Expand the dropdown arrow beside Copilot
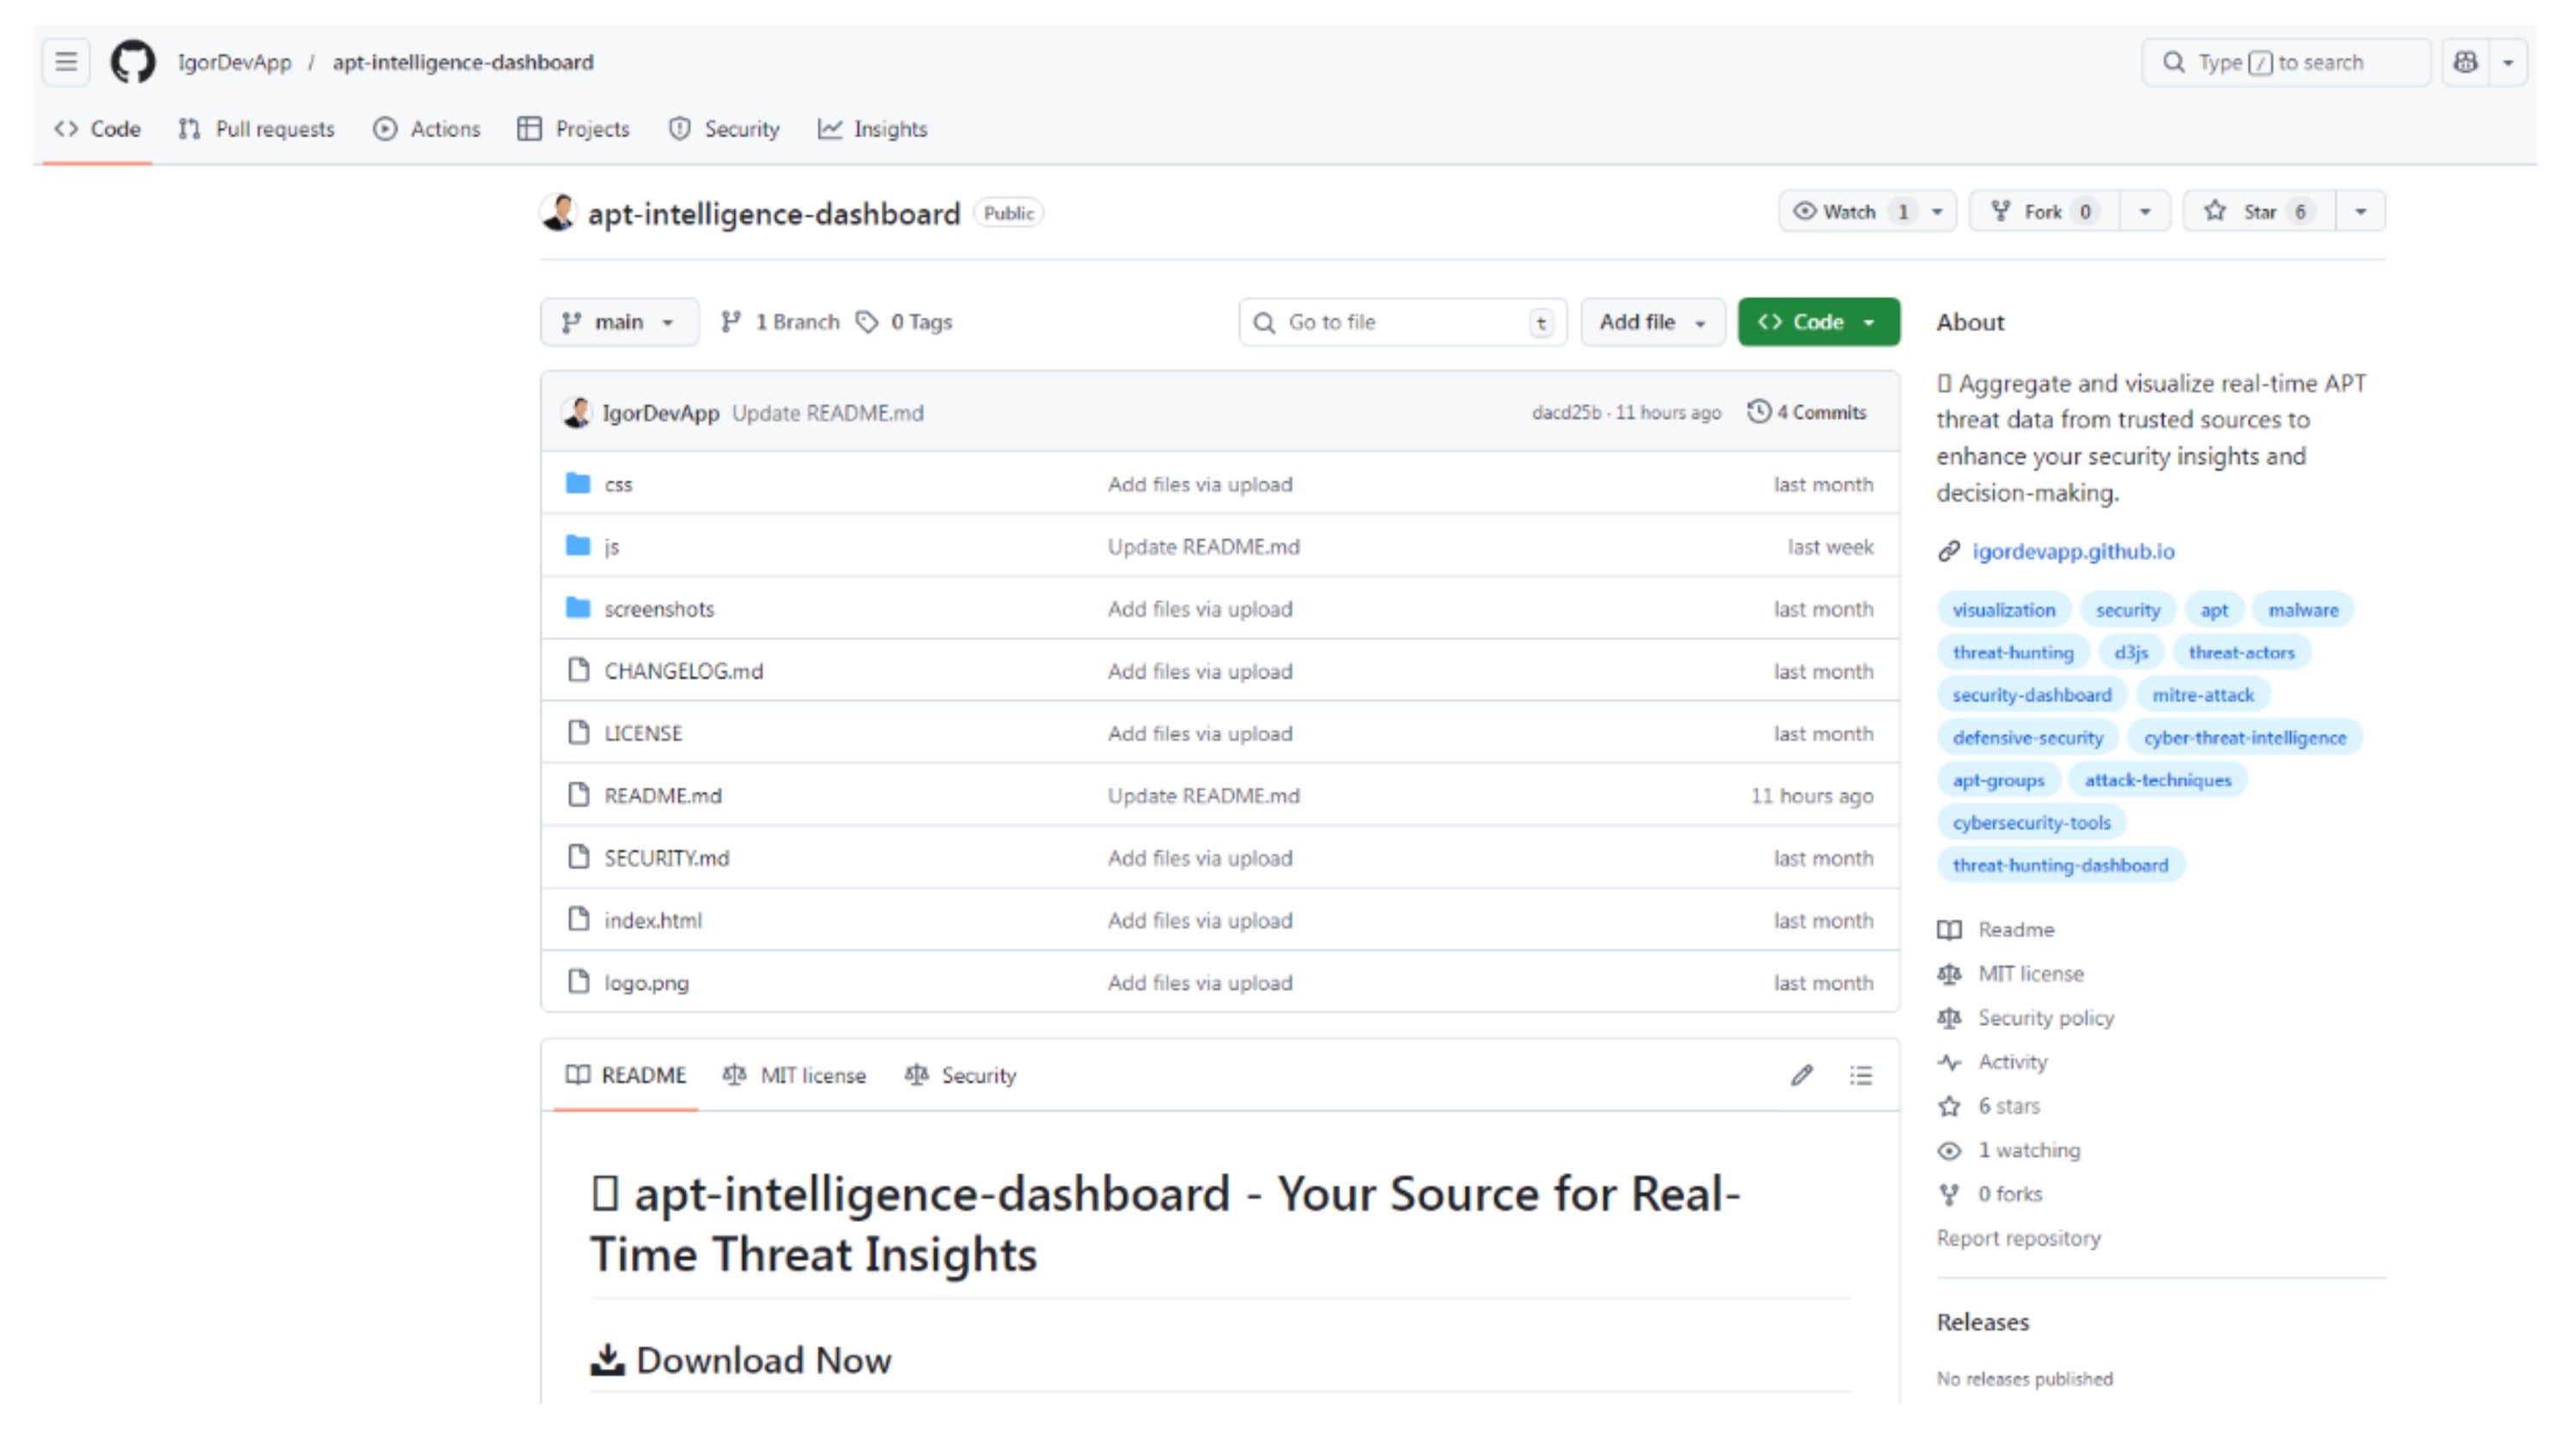Image resolution: width=2576 pixels, height=1449 pixels. pyautogui.click(x=2508, y=62)
